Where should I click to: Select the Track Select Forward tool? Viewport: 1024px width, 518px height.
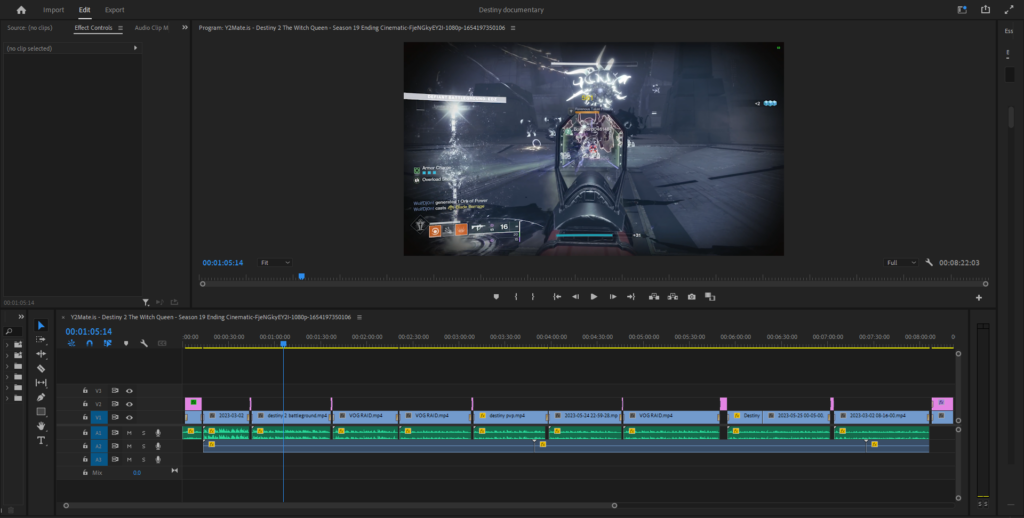[41, 340]
